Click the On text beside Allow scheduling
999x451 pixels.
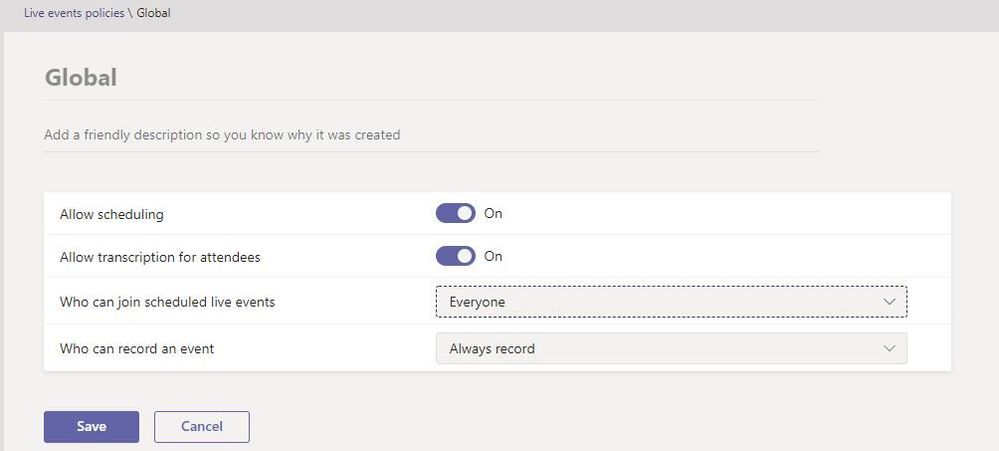coord(493,213)
